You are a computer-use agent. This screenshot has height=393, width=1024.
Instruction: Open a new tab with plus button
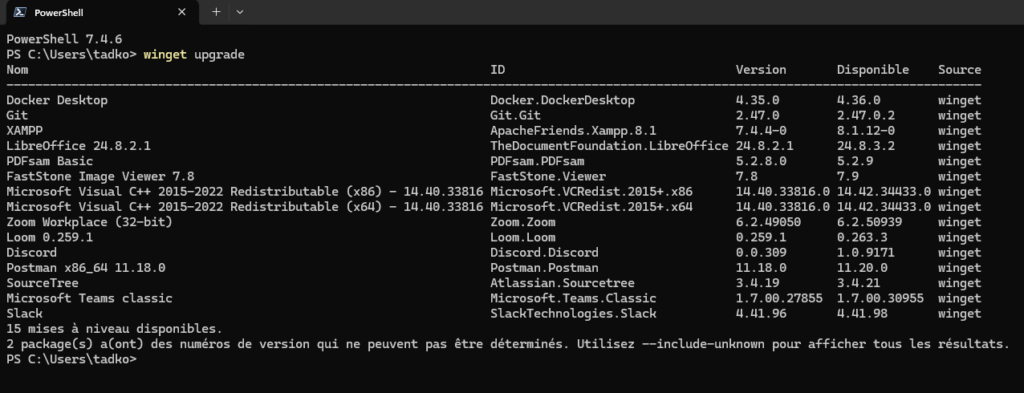point(216,12)
